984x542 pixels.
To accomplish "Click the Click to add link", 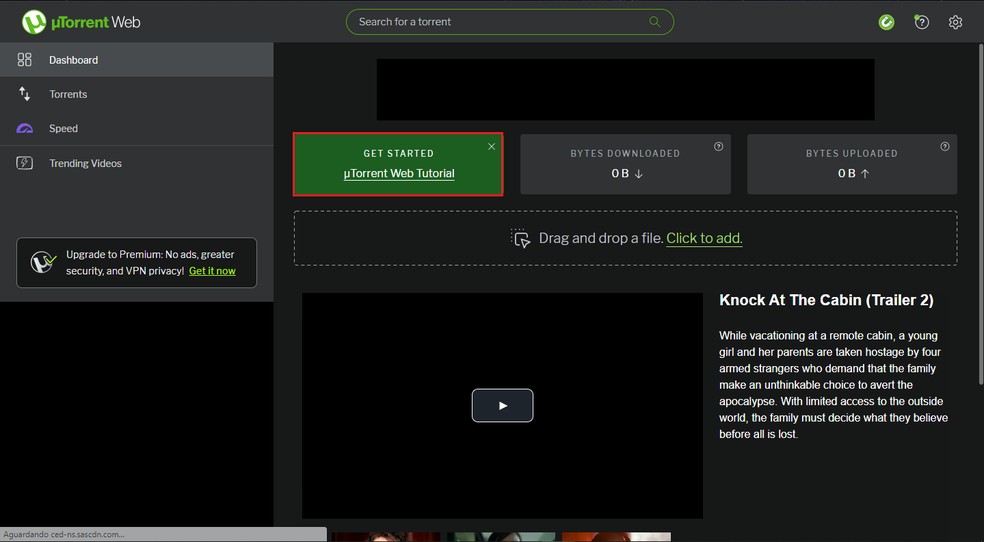I will tap(704, 238).
